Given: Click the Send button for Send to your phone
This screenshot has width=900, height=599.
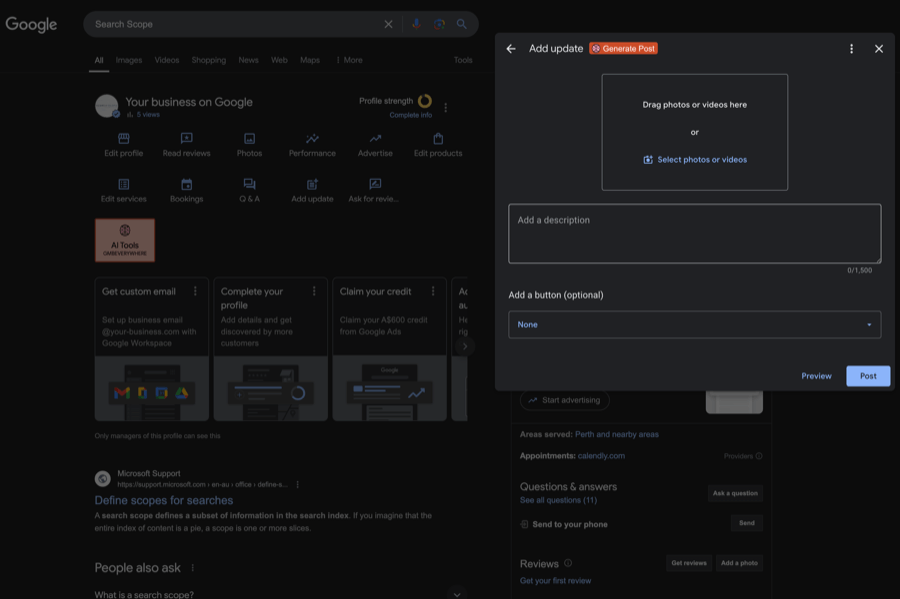Looking at the screenshot, I should pos(746,523).
